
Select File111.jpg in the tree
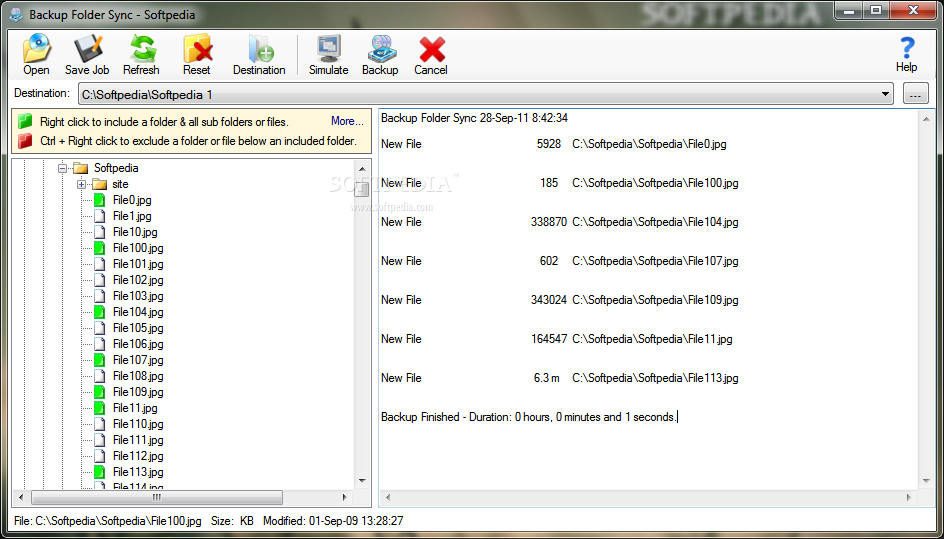[x=138, y=440]
